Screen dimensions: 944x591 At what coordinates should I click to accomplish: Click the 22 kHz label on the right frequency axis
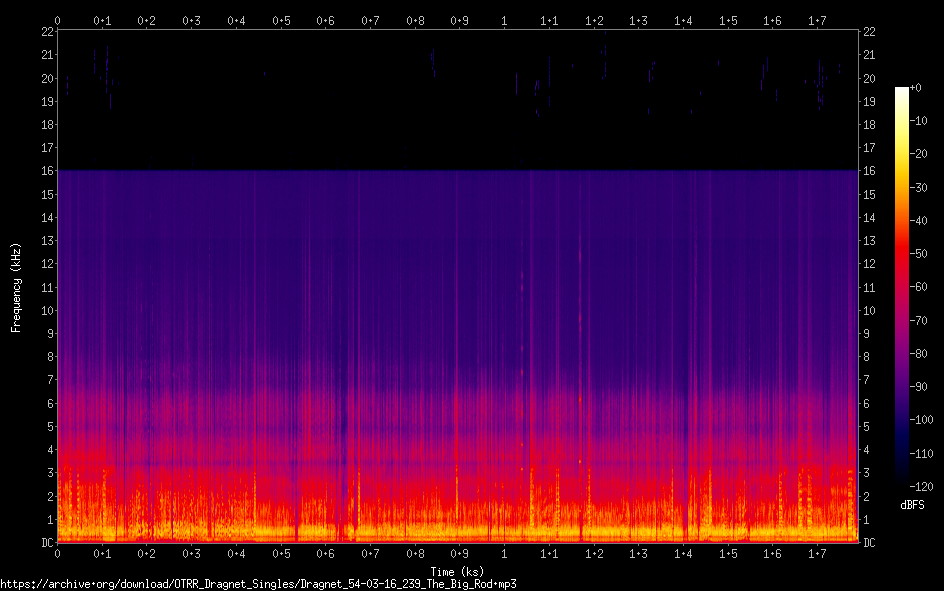pyautogui.click(x=869, y=32)
